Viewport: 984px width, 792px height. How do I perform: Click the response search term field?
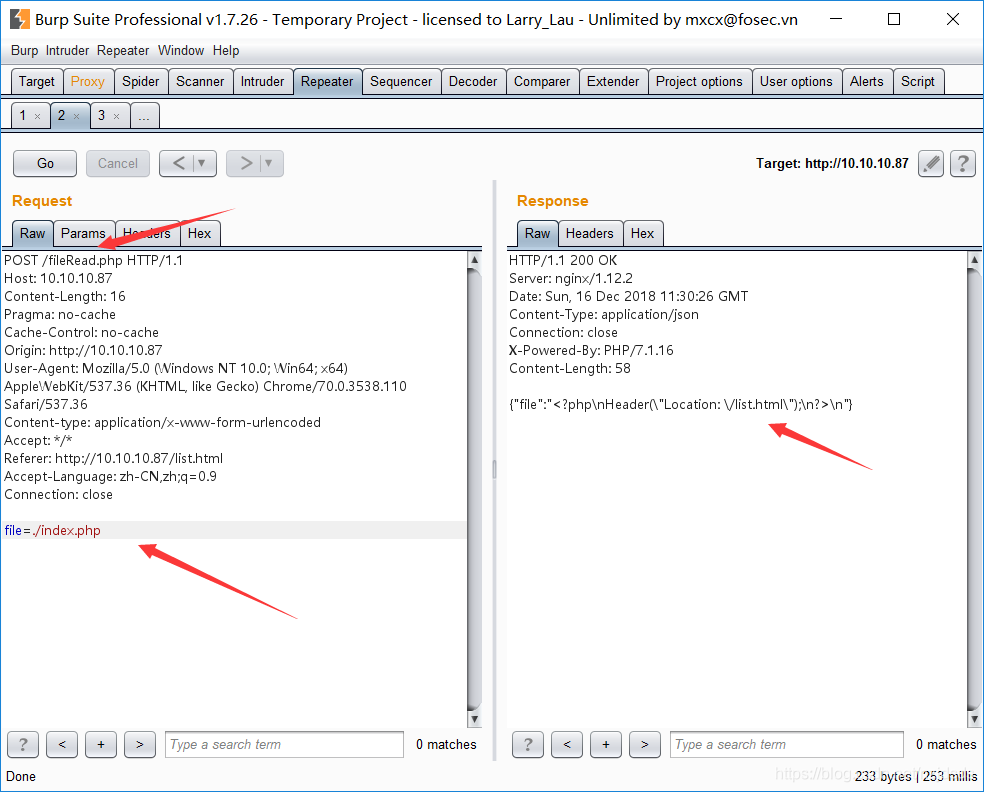tap(787, 744)
